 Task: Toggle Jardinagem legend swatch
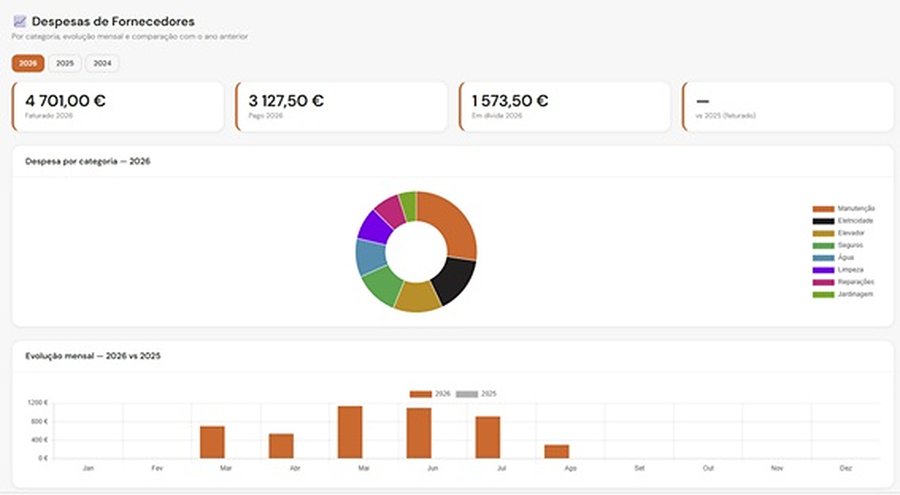[823, 295]
